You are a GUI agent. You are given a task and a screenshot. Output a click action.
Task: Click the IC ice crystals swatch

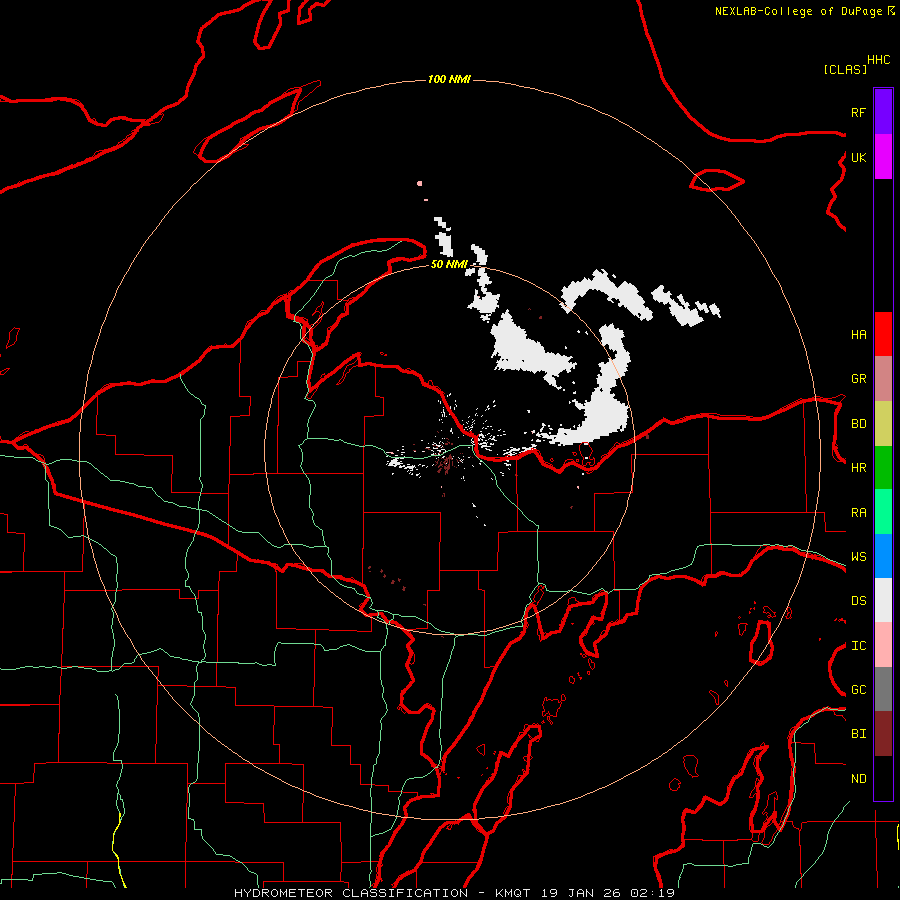[x=883, y=645]
